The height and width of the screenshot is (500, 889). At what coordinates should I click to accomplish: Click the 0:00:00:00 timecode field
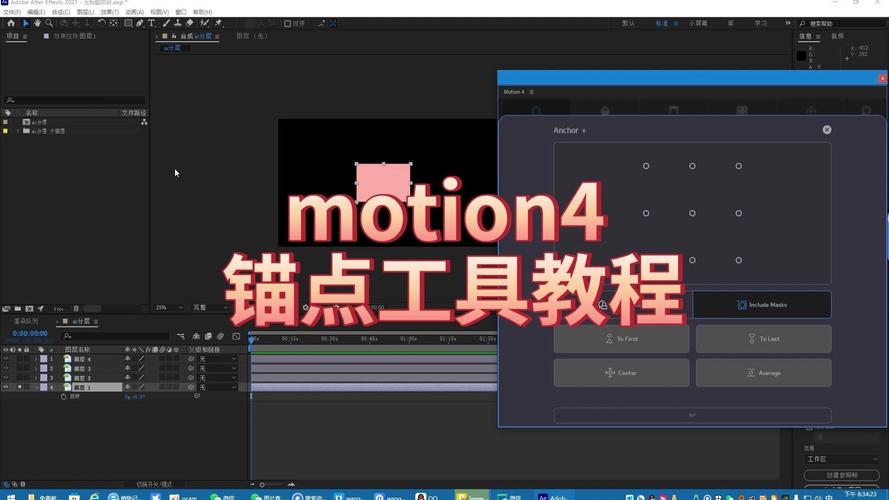click(x=30, y=334)
